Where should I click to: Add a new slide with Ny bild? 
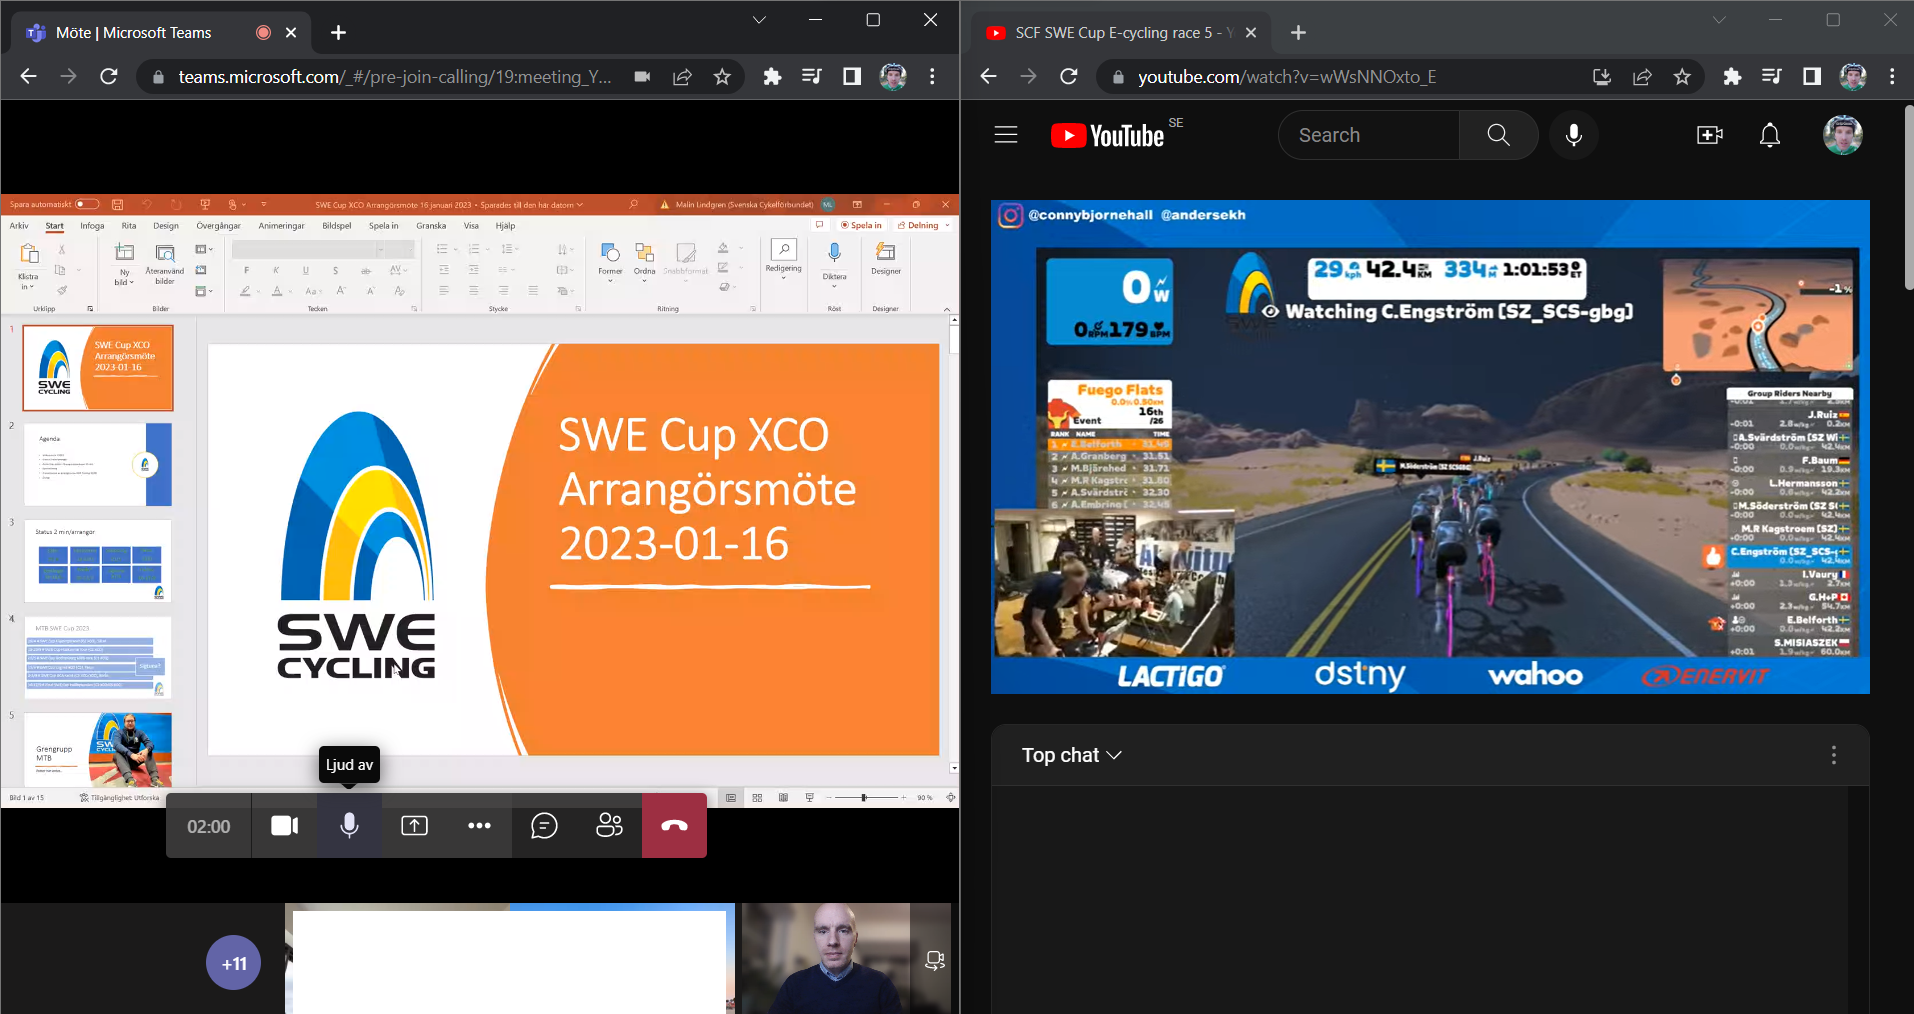click(124, 264)
